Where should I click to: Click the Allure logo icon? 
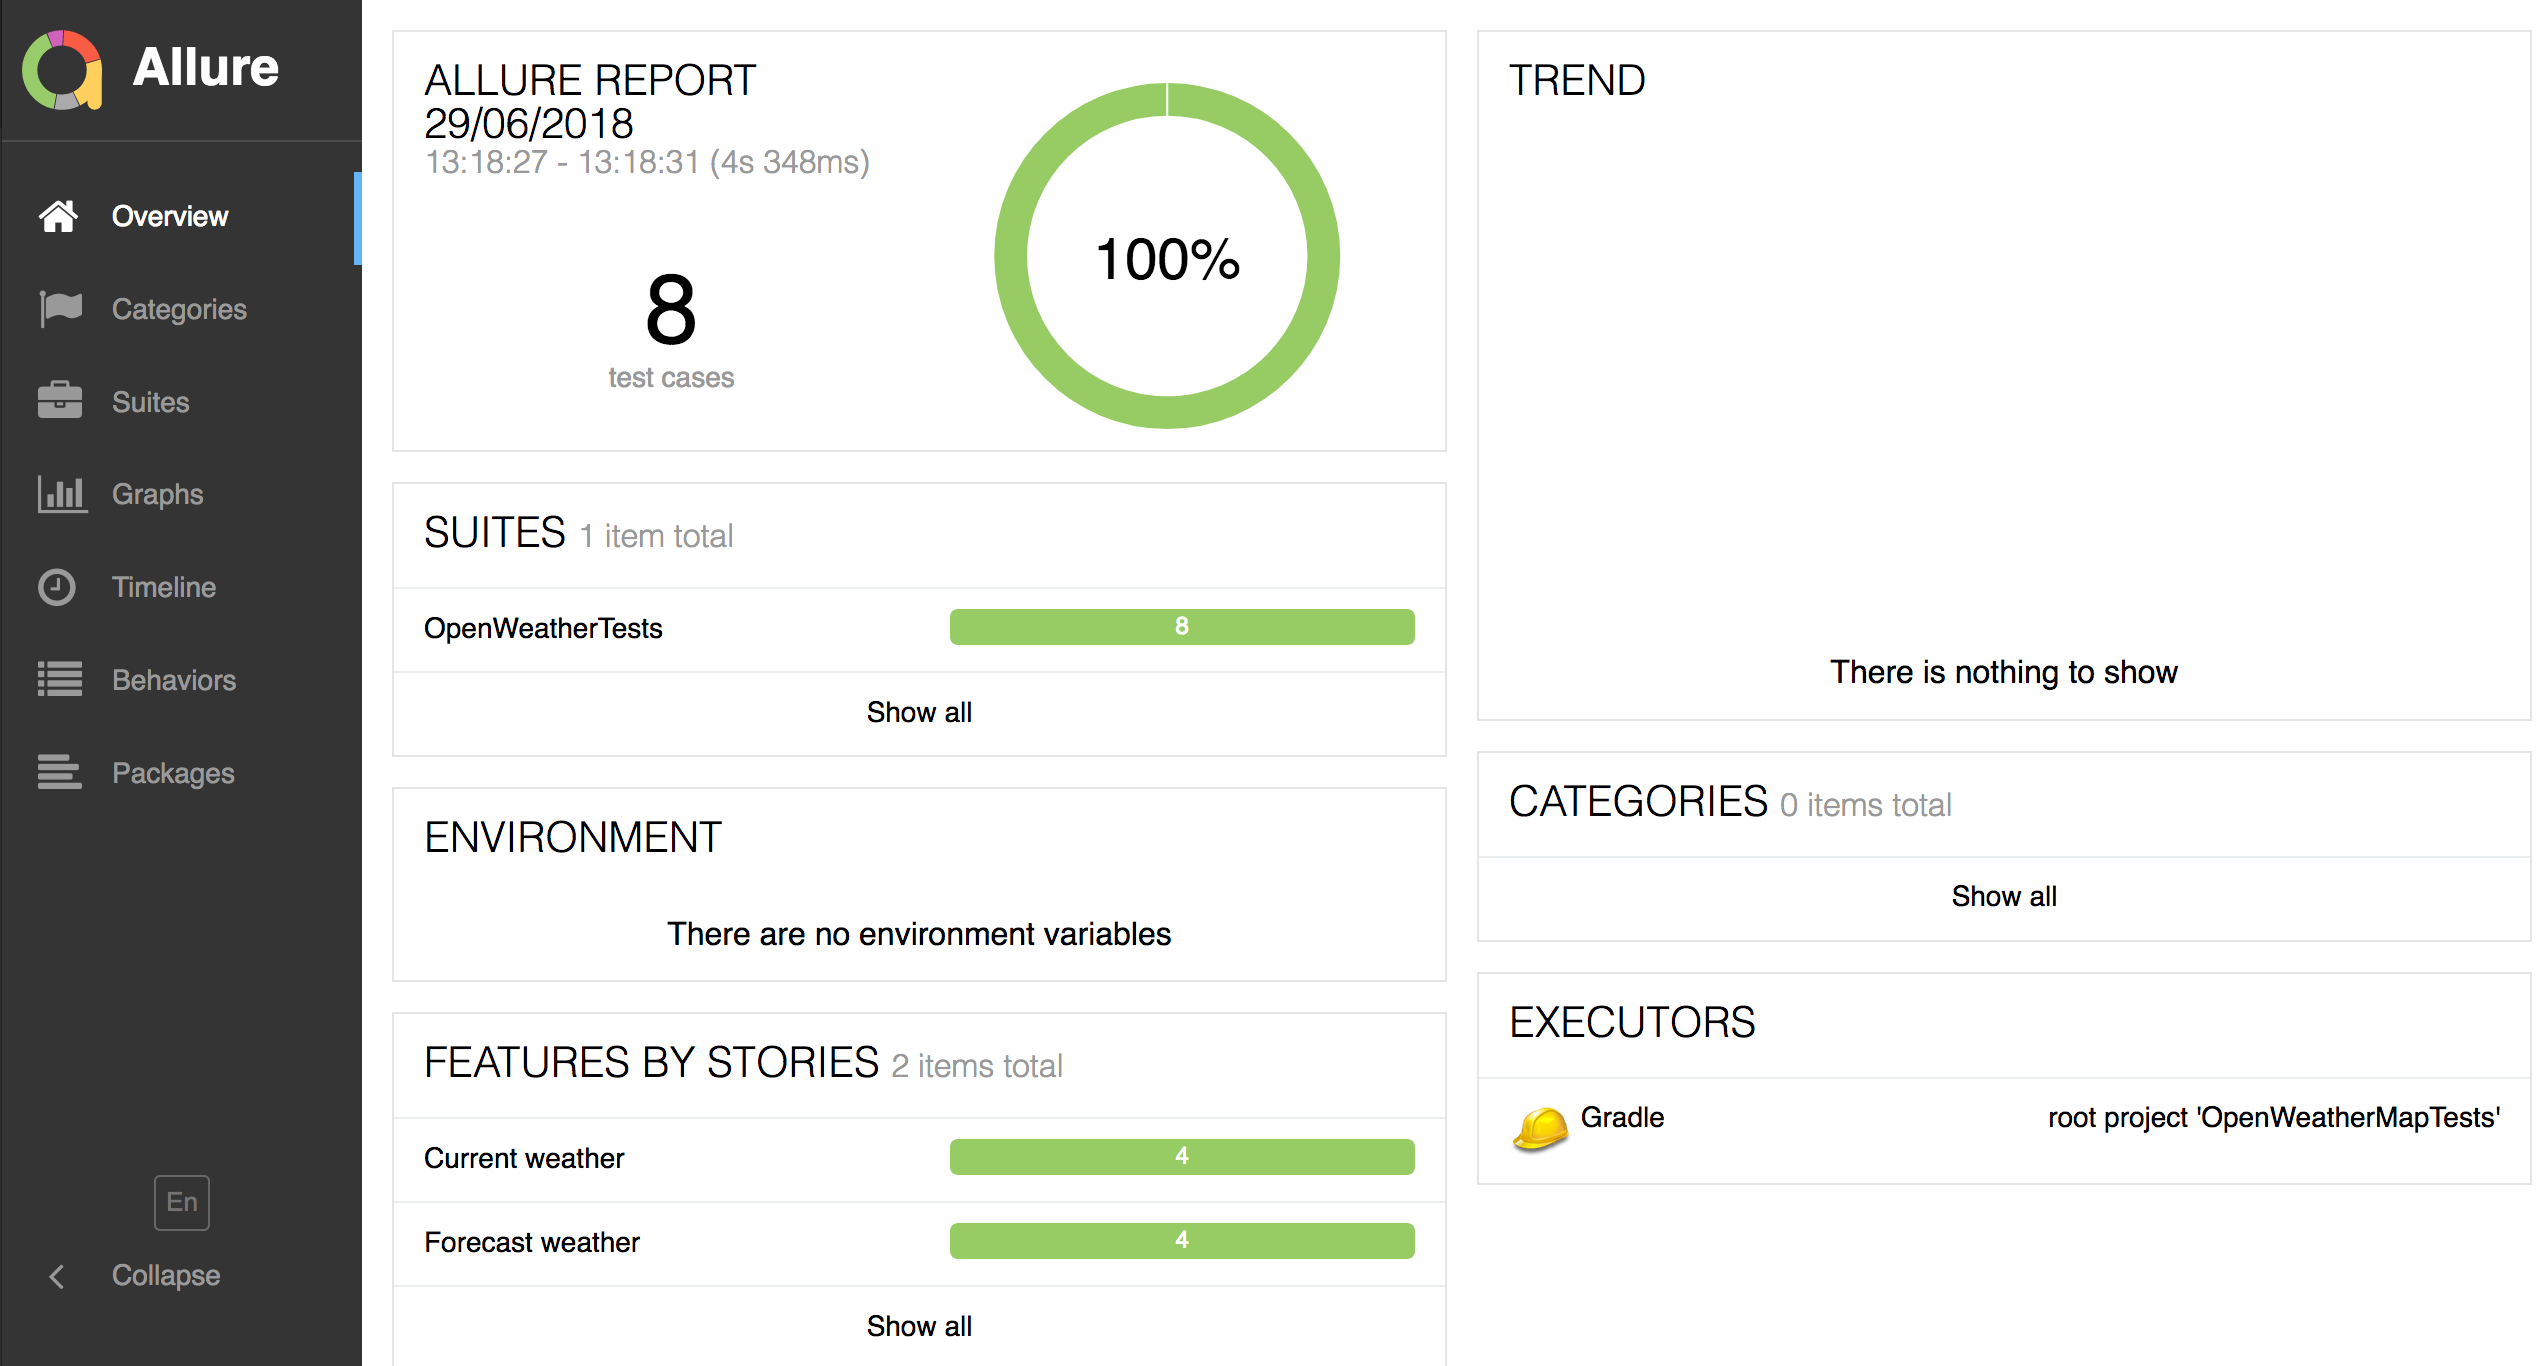tap(62, 70)
